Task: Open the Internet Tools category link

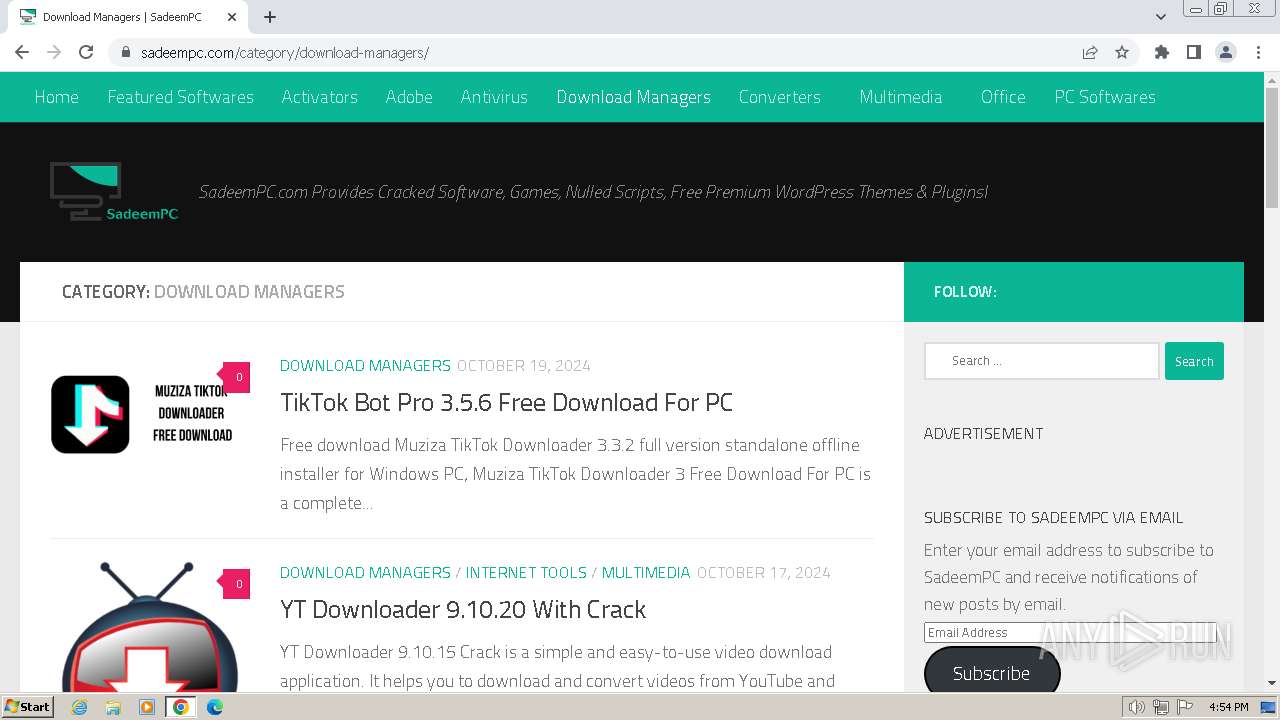Action: (x=526, y=572)
